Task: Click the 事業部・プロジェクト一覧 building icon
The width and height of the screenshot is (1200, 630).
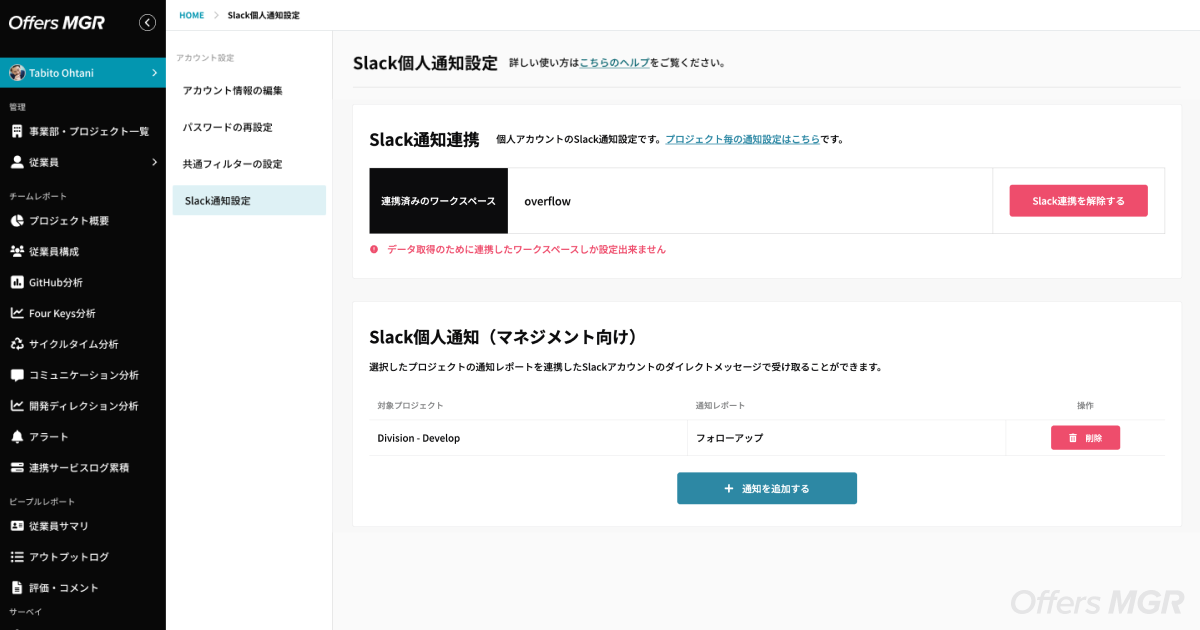Action: pyautogui.click(x=14, y=133)
